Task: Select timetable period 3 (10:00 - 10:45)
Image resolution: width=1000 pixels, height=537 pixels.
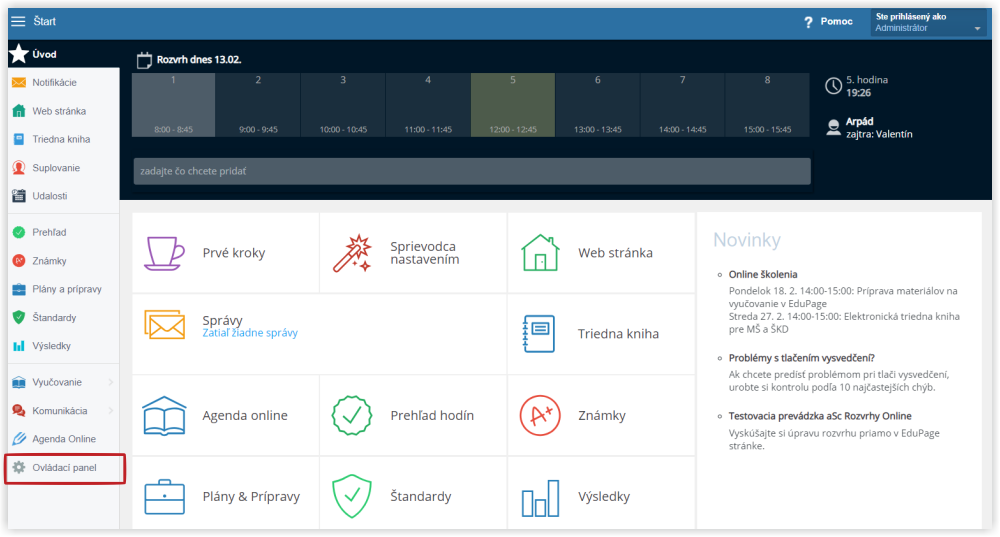Action: [343, 105]
